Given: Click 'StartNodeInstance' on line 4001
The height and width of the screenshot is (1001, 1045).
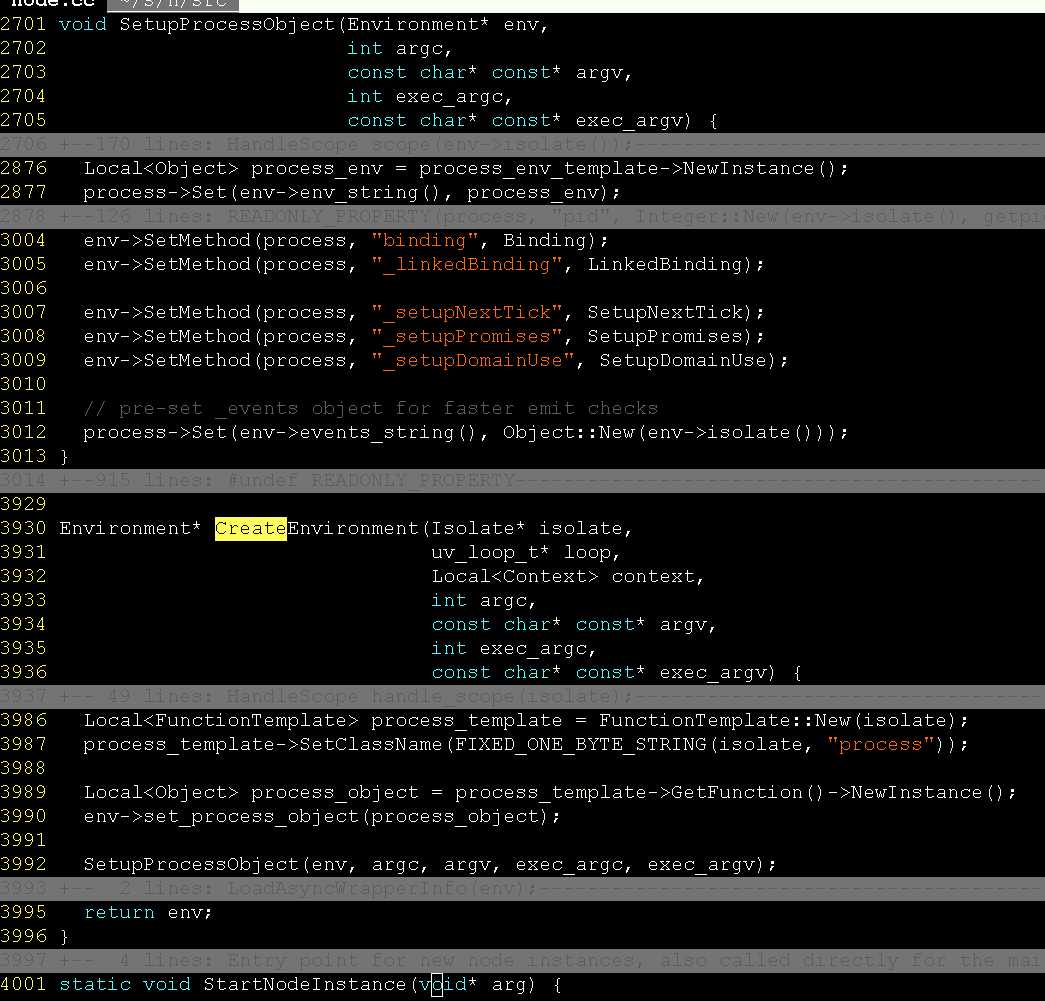Looking at the screenshot, I should (x=305, y=984).
